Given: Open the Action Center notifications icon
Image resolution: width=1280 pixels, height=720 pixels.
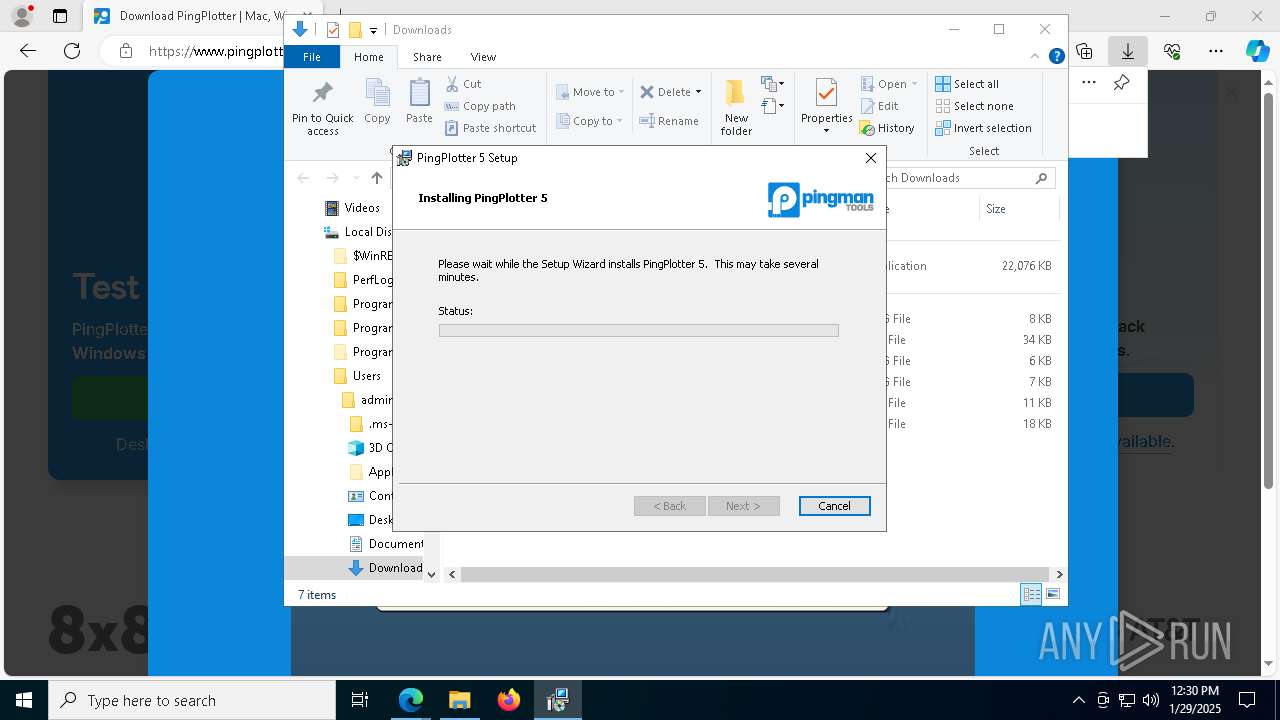Looking at the screenshot, I should pos(1247,700).
